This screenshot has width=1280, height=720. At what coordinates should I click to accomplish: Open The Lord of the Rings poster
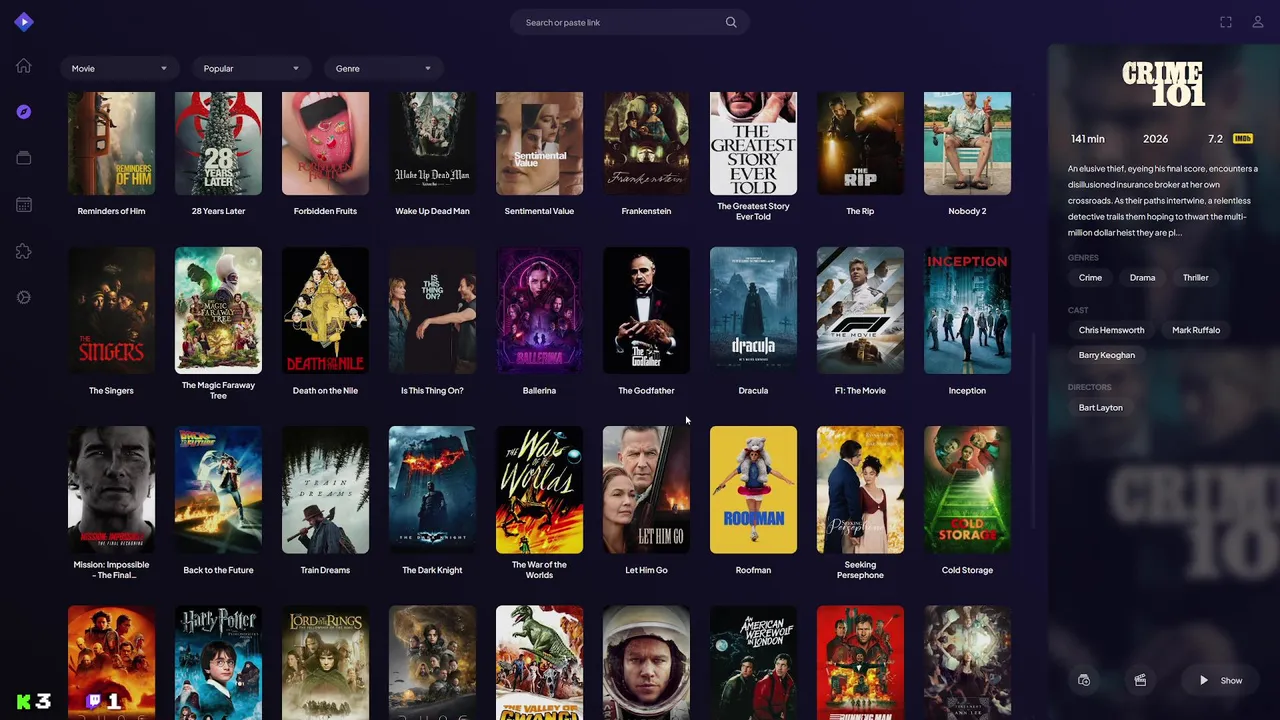click(325, 662)
